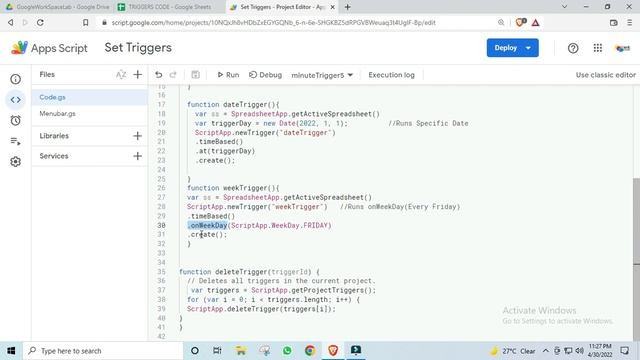Screen dimensions: 640x360
Task: Open the browser hamburger menu
Action: [630, 22]
